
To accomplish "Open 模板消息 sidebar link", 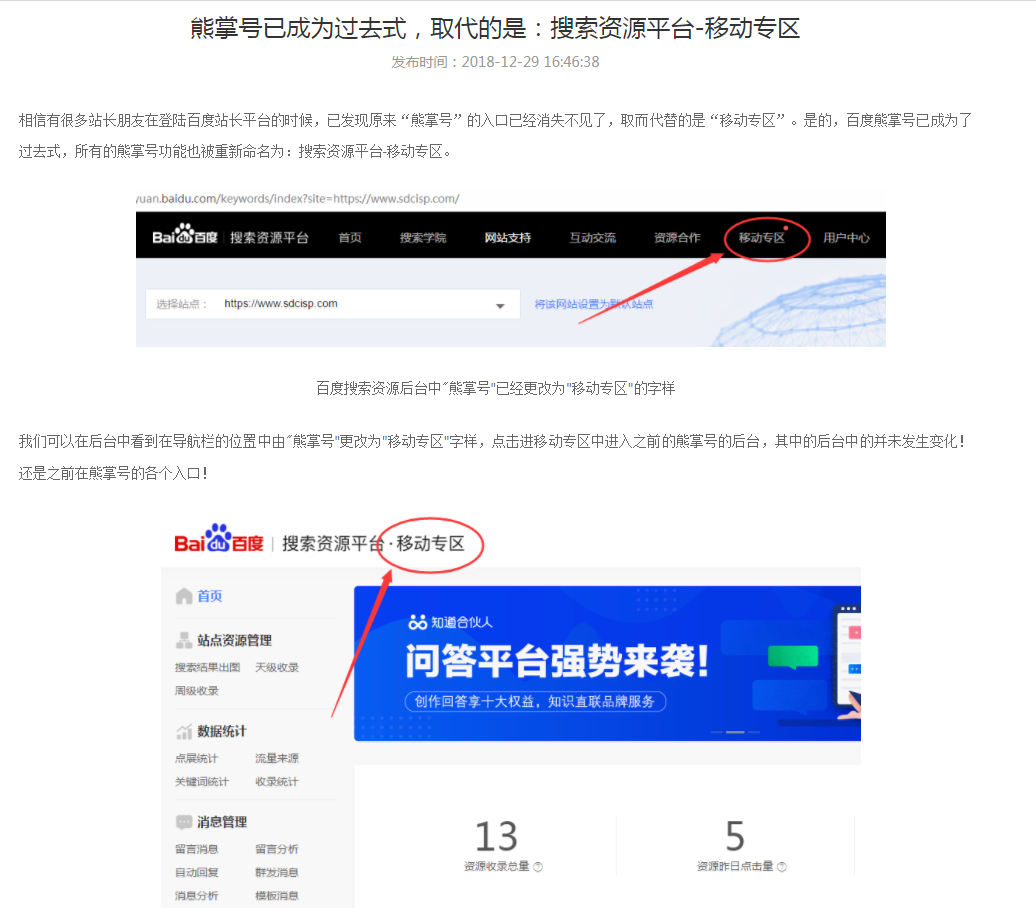I will point(277,895).
